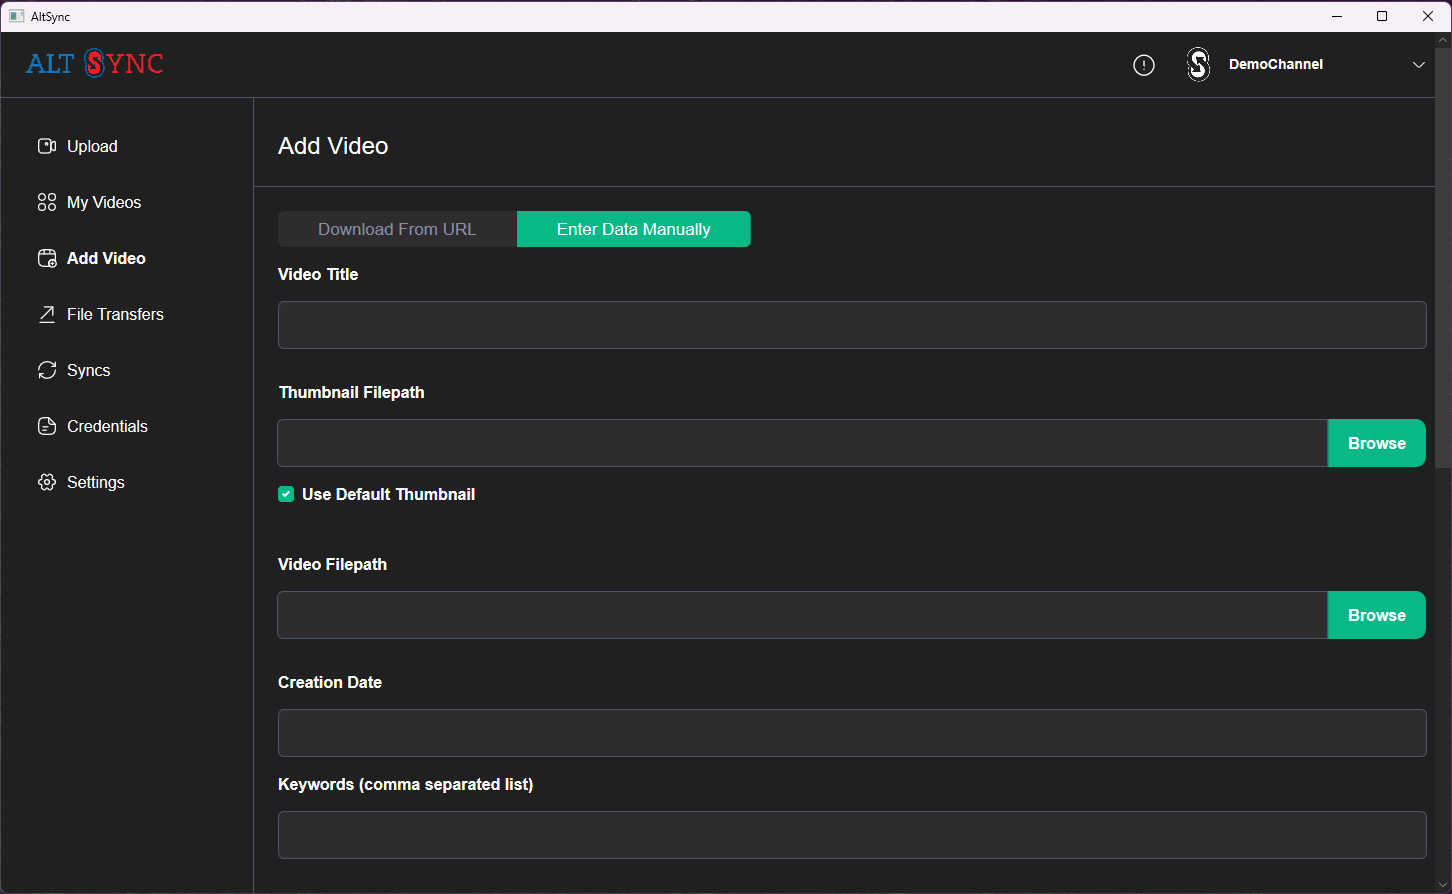The image size is (1452, 894).
Task: Expand the DemoChannel account dropdown chevron
Action: [x=1419, y=65]
